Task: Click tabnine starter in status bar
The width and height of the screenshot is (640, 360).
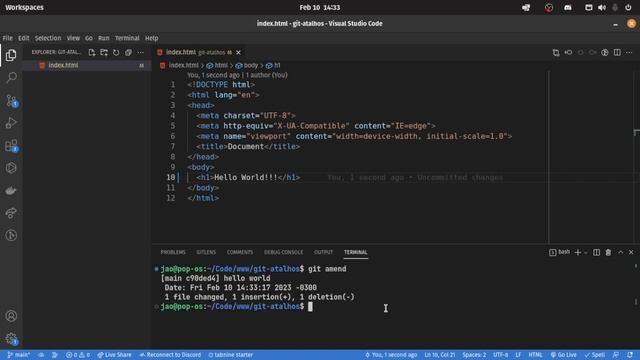Action: pyautogui.click(x=231, y=355)
